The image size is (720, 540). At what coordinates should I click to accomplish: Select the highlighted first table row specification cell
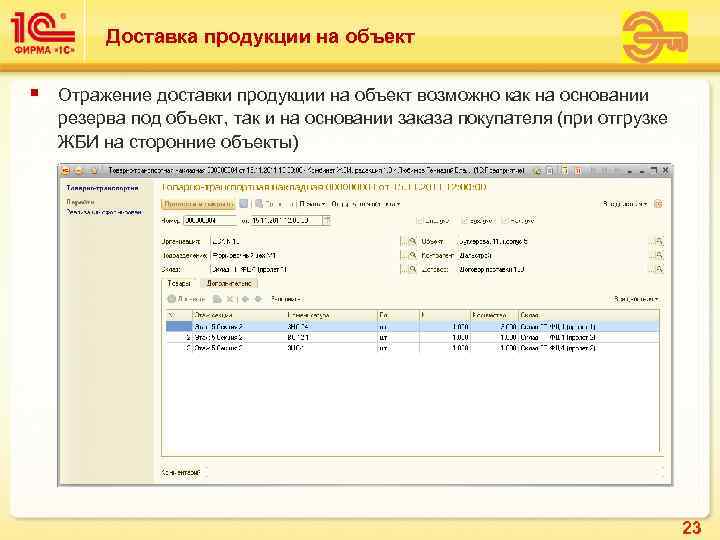tap(238, 326)
